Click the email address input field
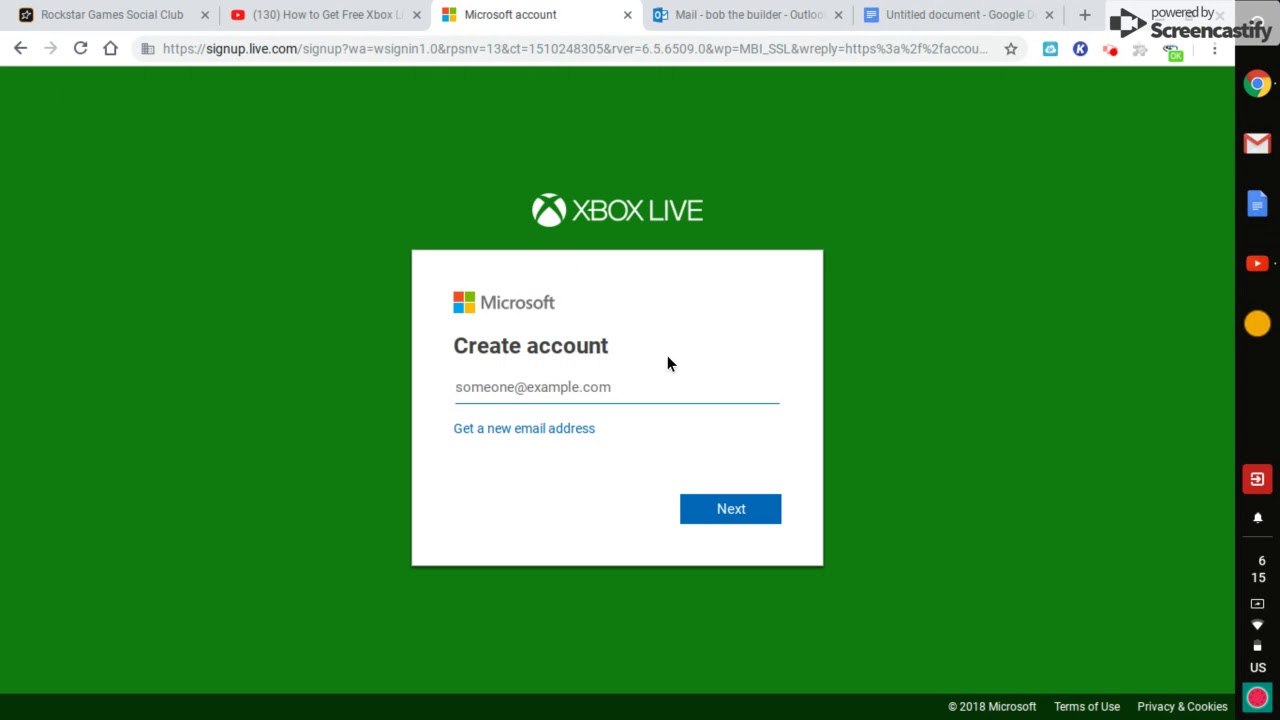 coord(617,387)
